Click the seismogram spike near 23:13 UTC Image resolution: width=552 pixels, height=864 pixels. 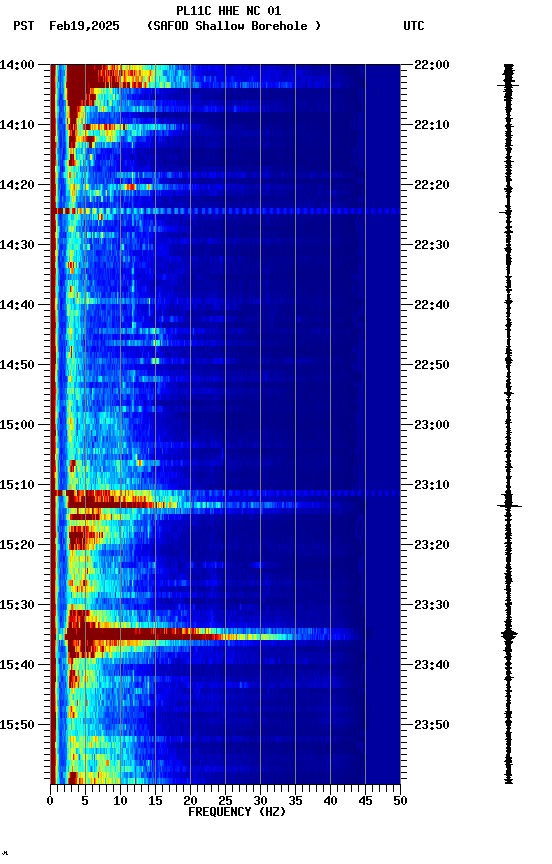[x=509, y=505]
